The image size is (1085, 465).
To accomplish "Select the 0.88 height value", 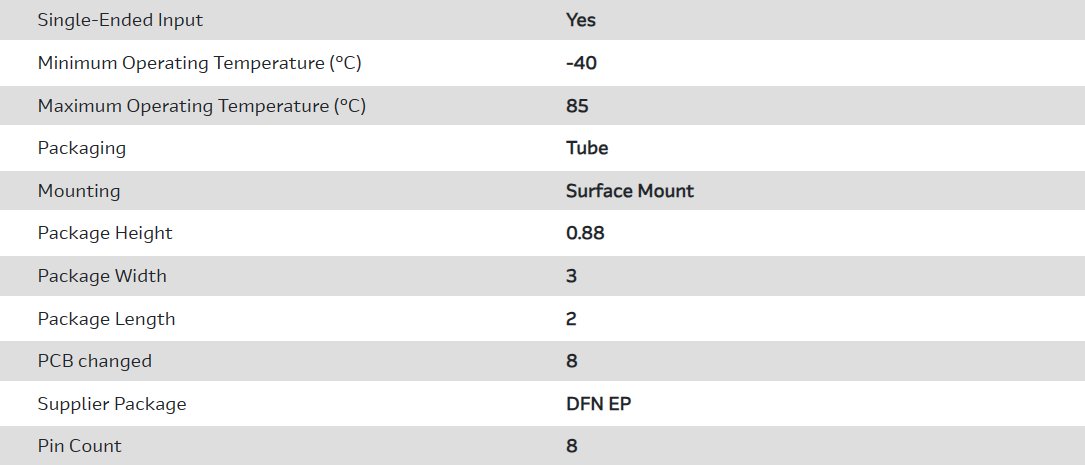I will (x=585, y=233).
